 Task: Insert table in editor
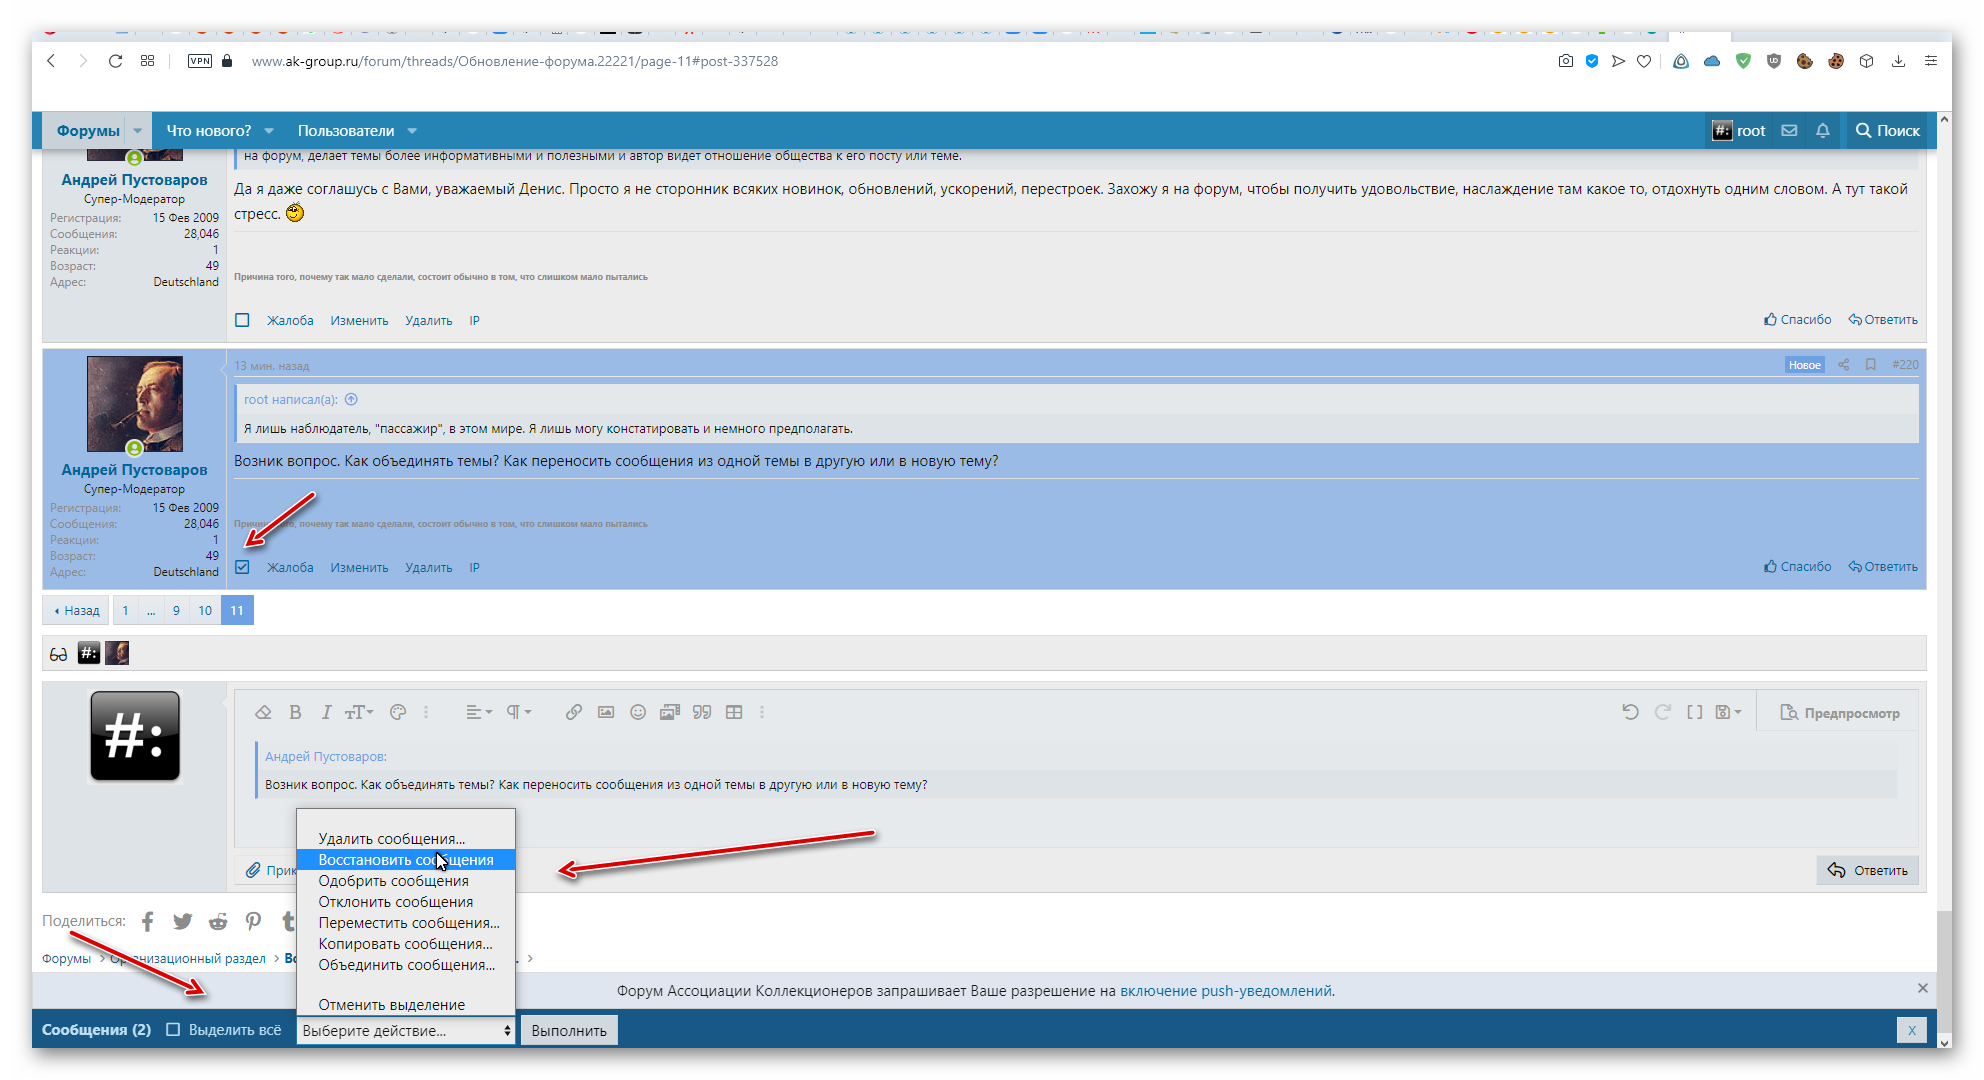pos(734,712)
